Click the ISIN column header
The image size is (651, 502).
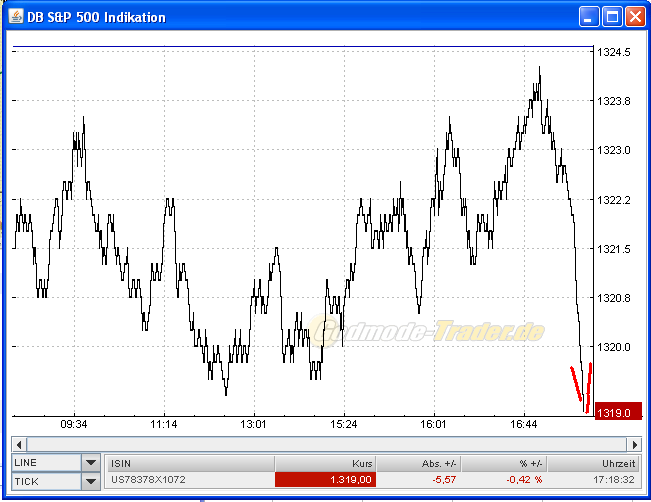coord(190,463)
